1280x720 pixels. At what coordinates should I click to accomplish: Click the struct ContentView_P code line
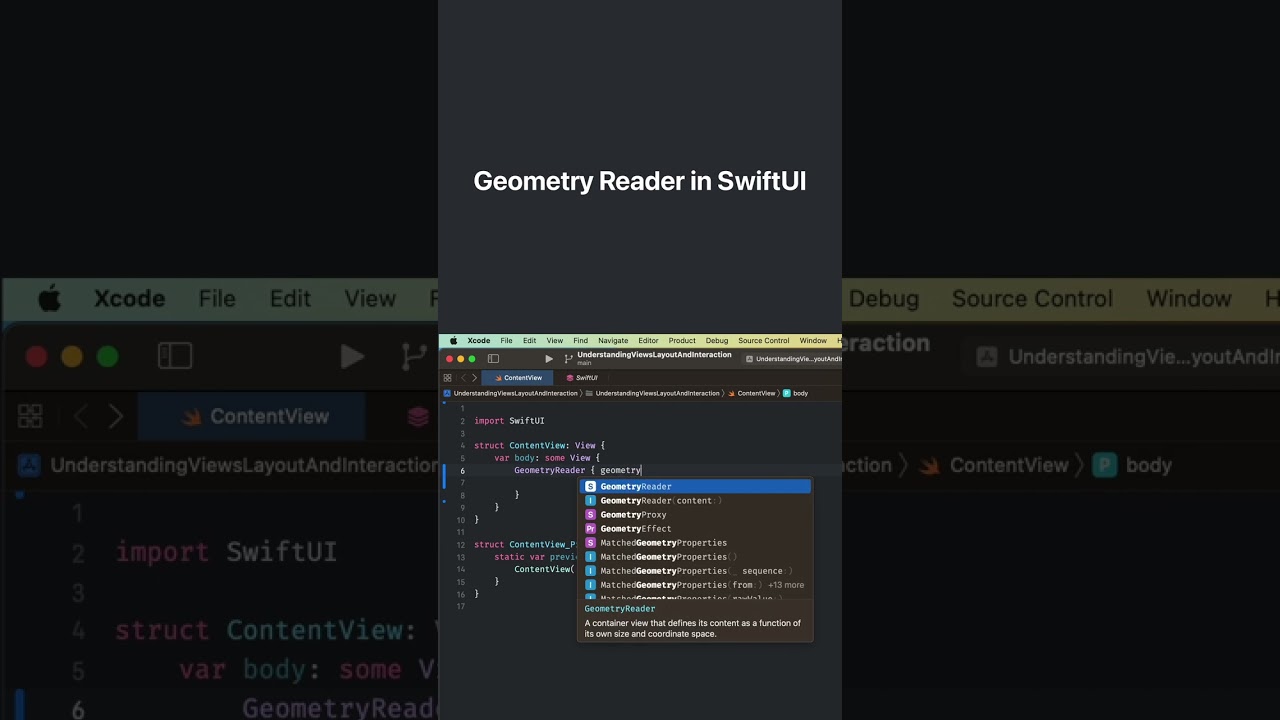pyautogui.click(x=526, y=545)
